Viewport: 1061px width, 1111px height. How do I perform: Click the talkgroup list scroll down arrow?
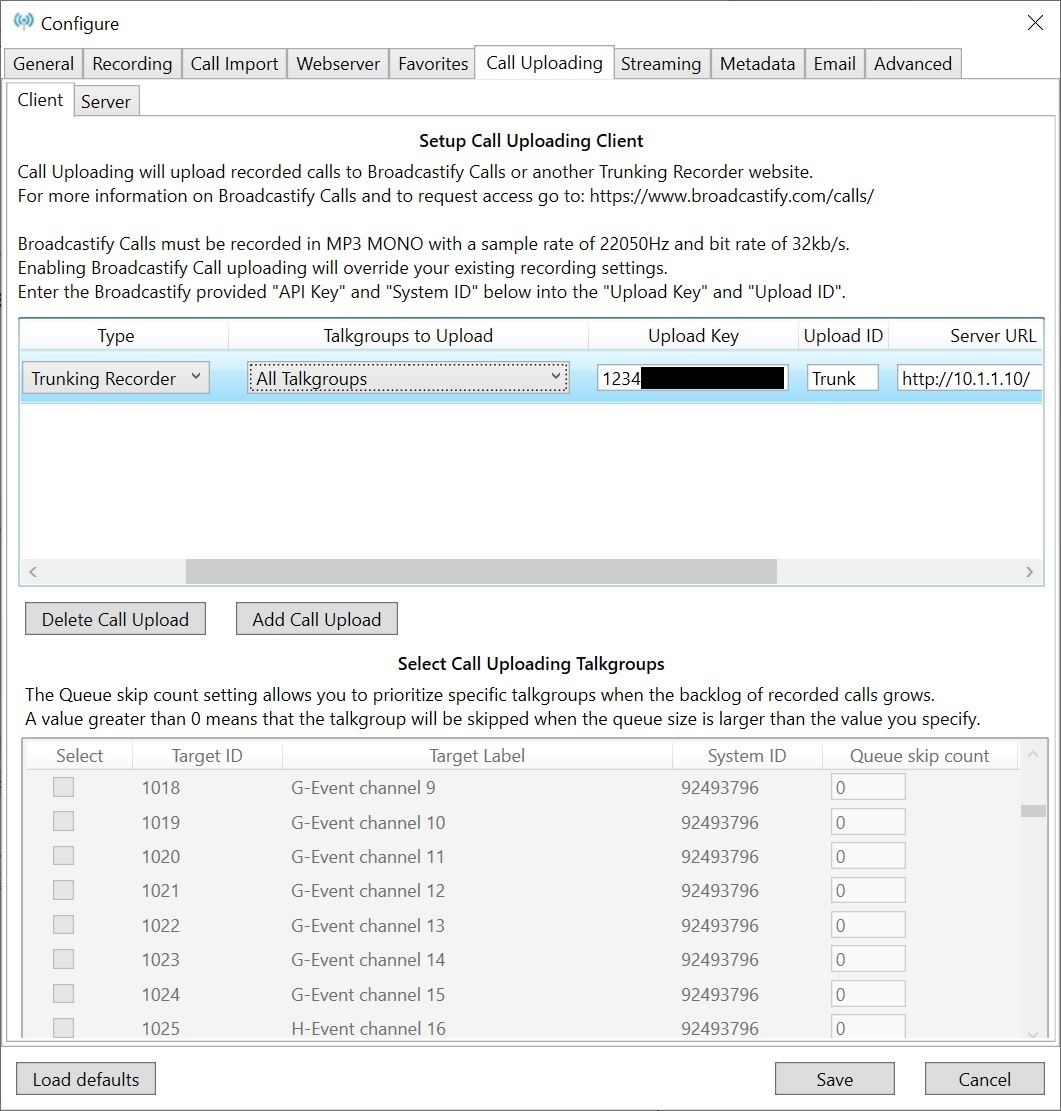(1033, 1034)
